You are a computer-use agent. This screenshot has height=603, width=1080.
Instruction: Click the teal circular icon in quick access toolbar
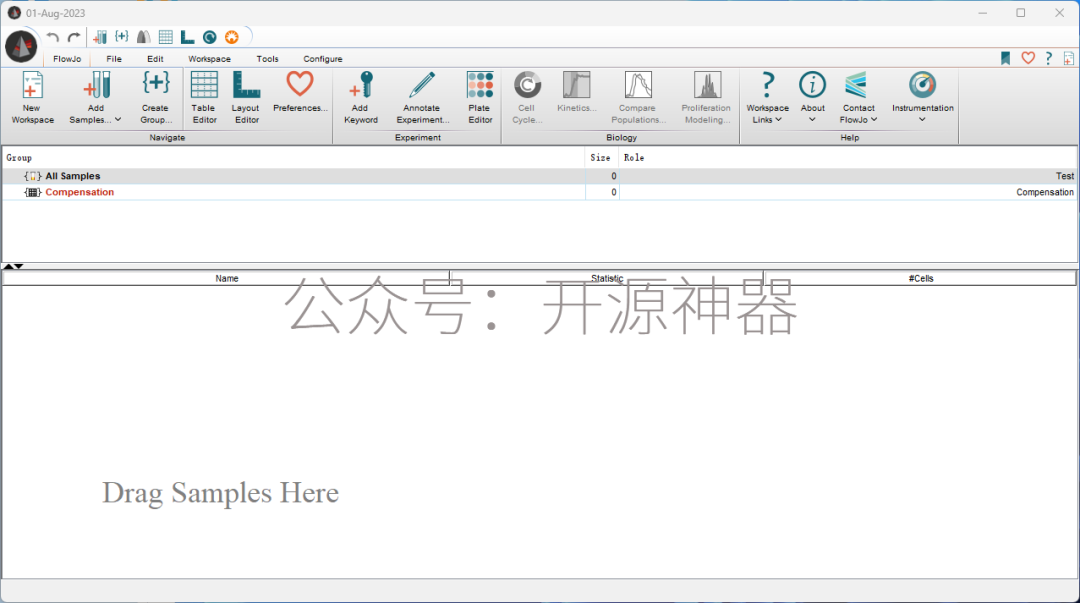point(209,37)
